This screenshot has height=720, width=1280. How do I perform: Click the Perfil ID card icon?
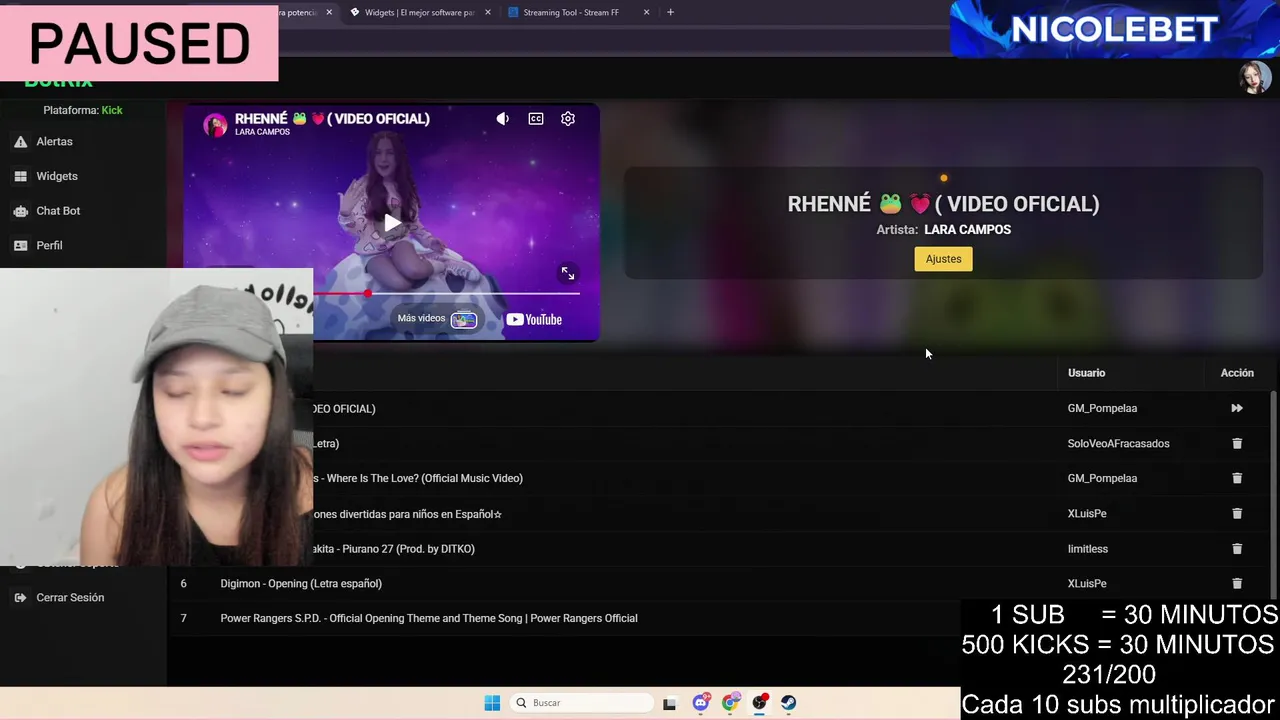point(20,245)
